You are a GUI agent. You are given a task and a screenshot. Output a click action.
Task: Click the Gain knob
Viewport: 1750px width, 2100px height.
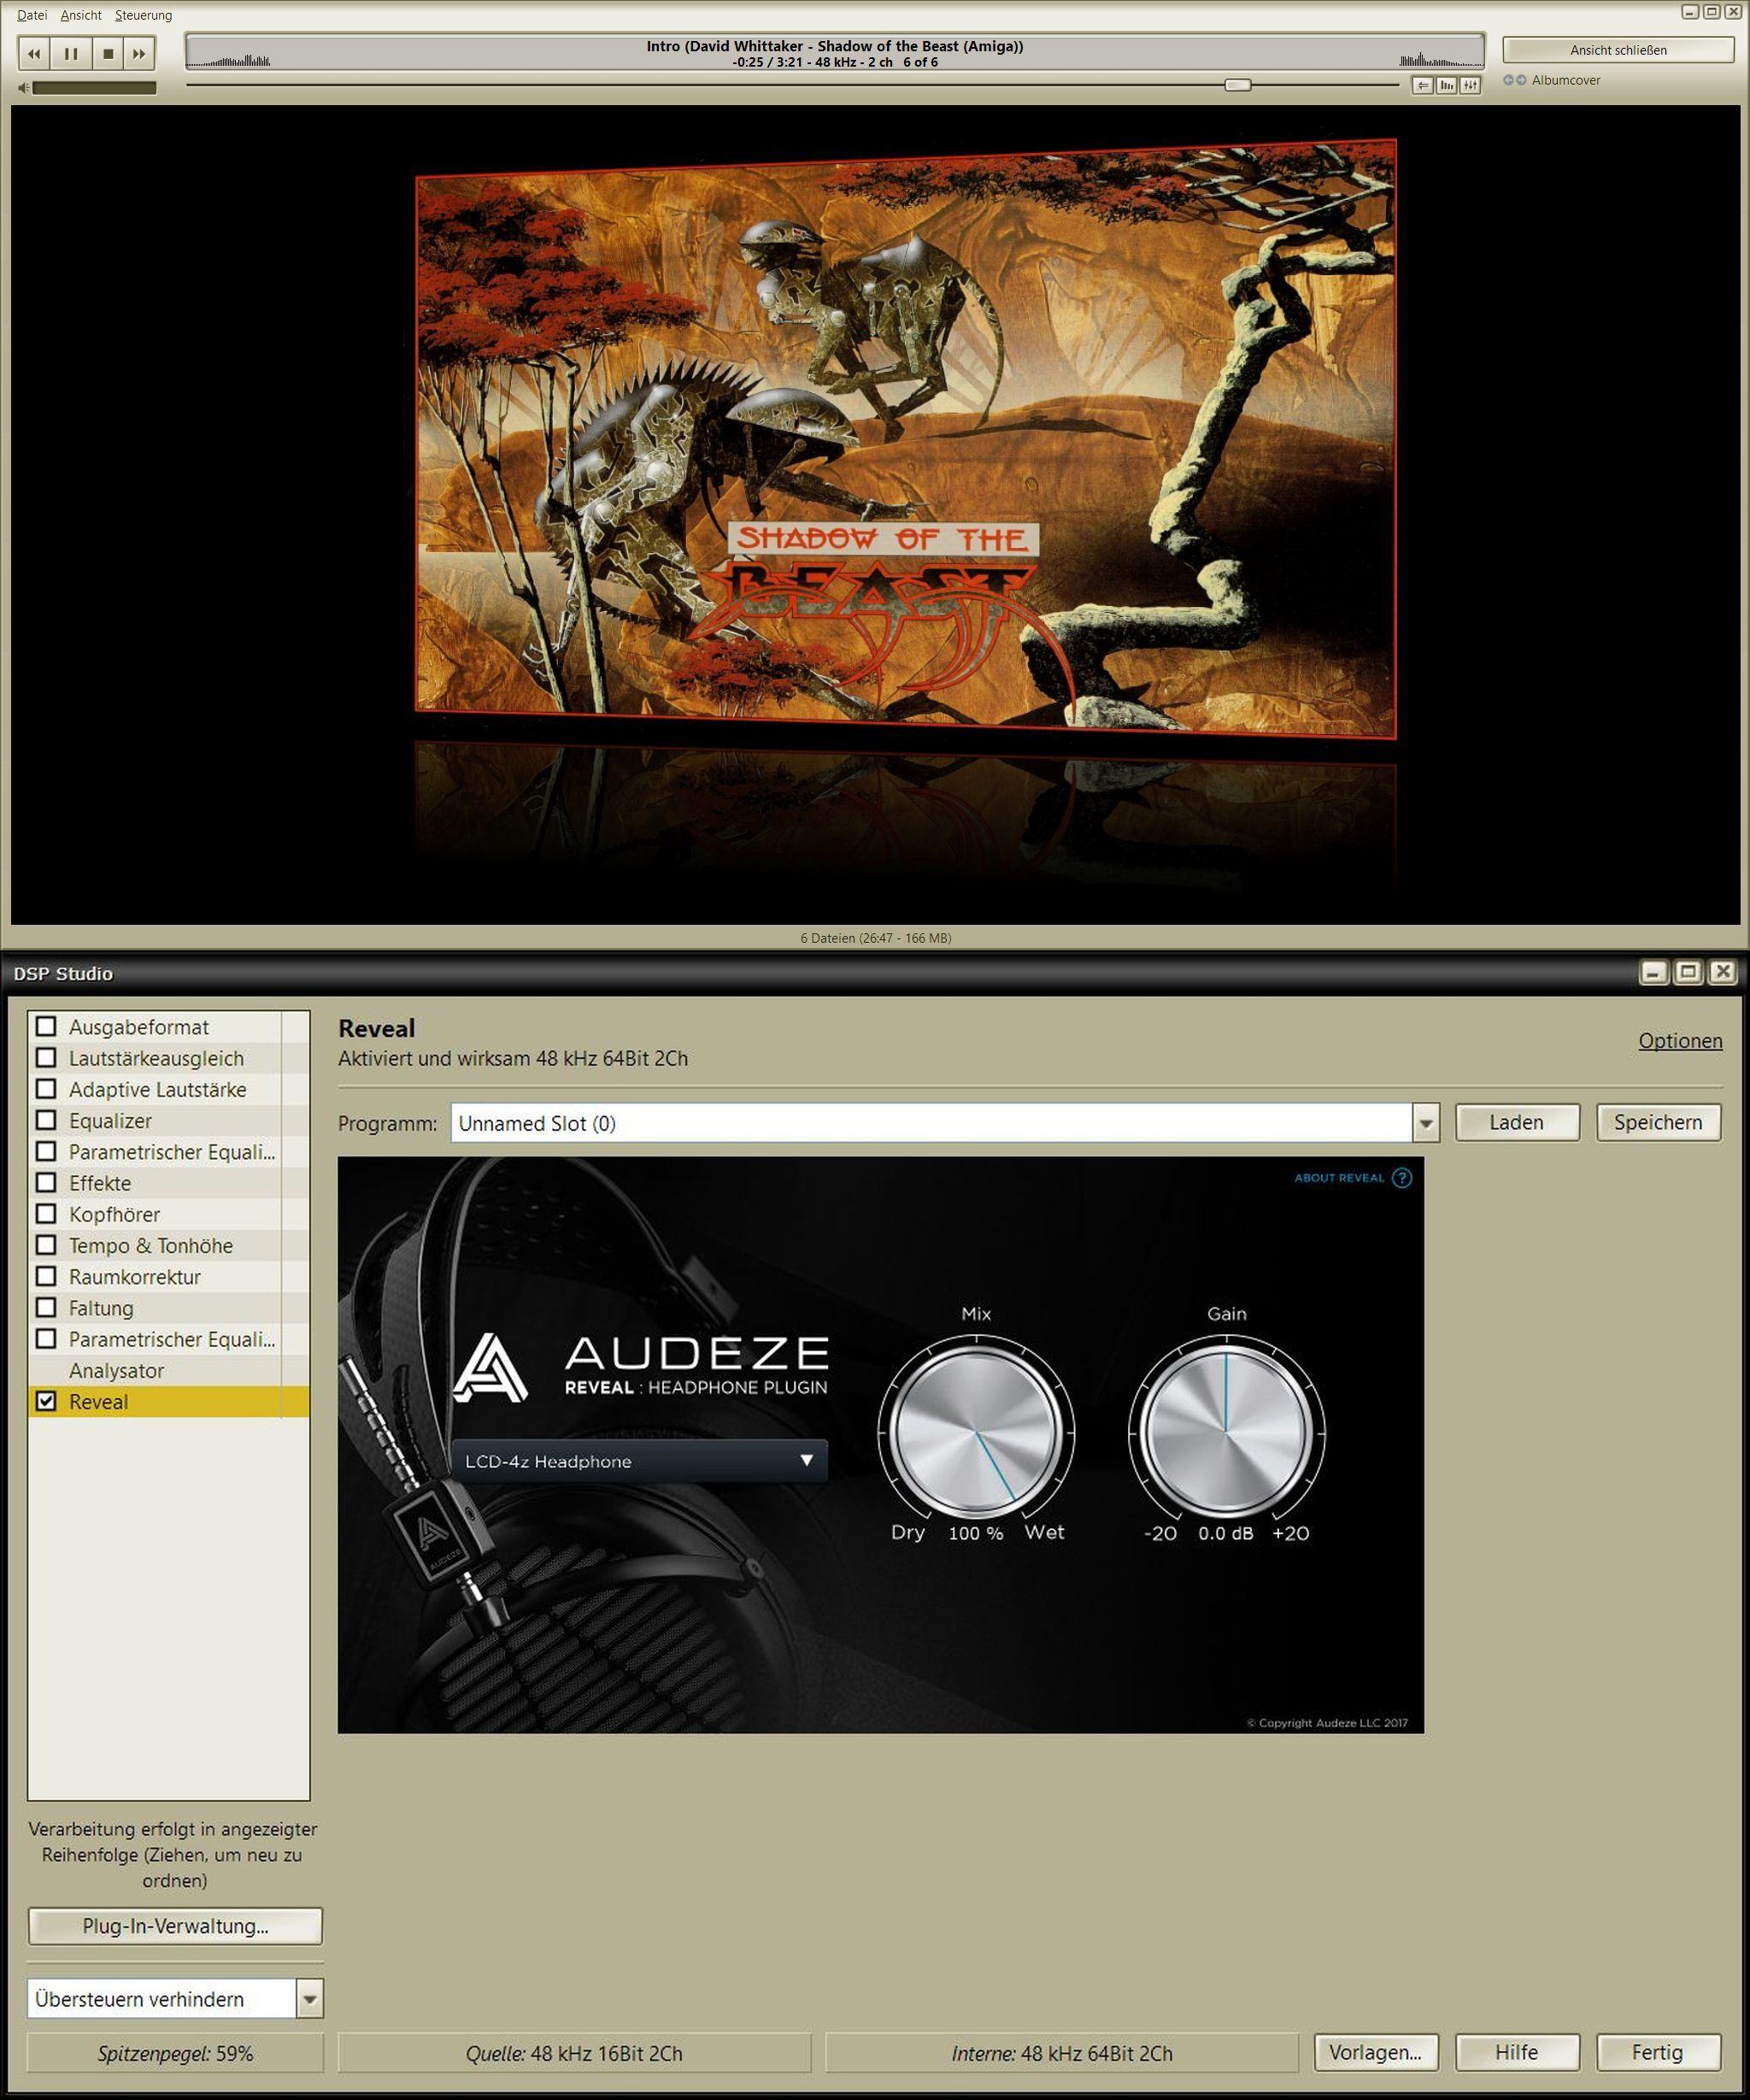coord(1227,1432)
